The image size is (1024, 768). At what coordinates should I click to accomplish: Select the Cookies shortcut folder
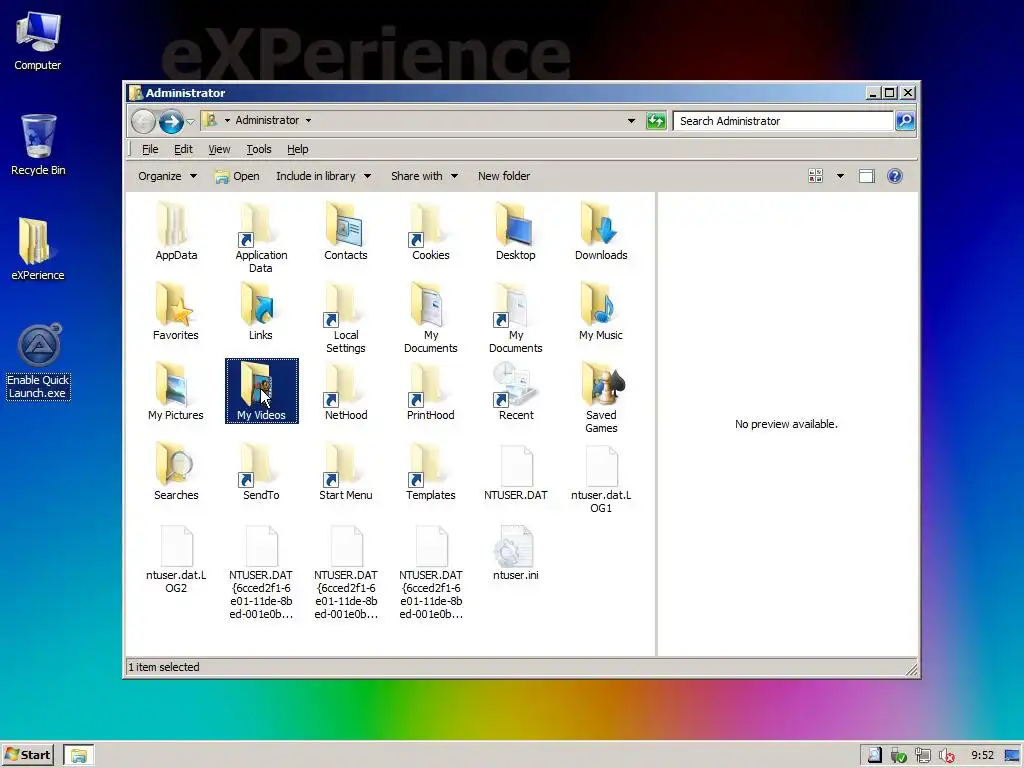coord(430,231)
